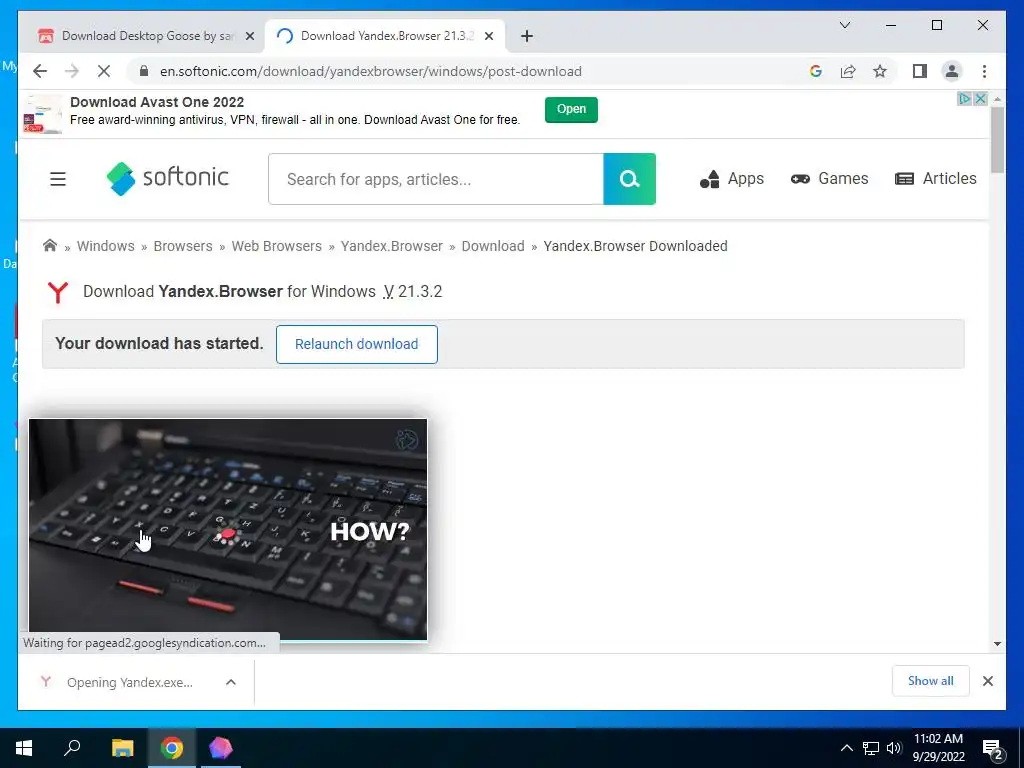Click the purple gem taskbar app

(x=221, y=748)
